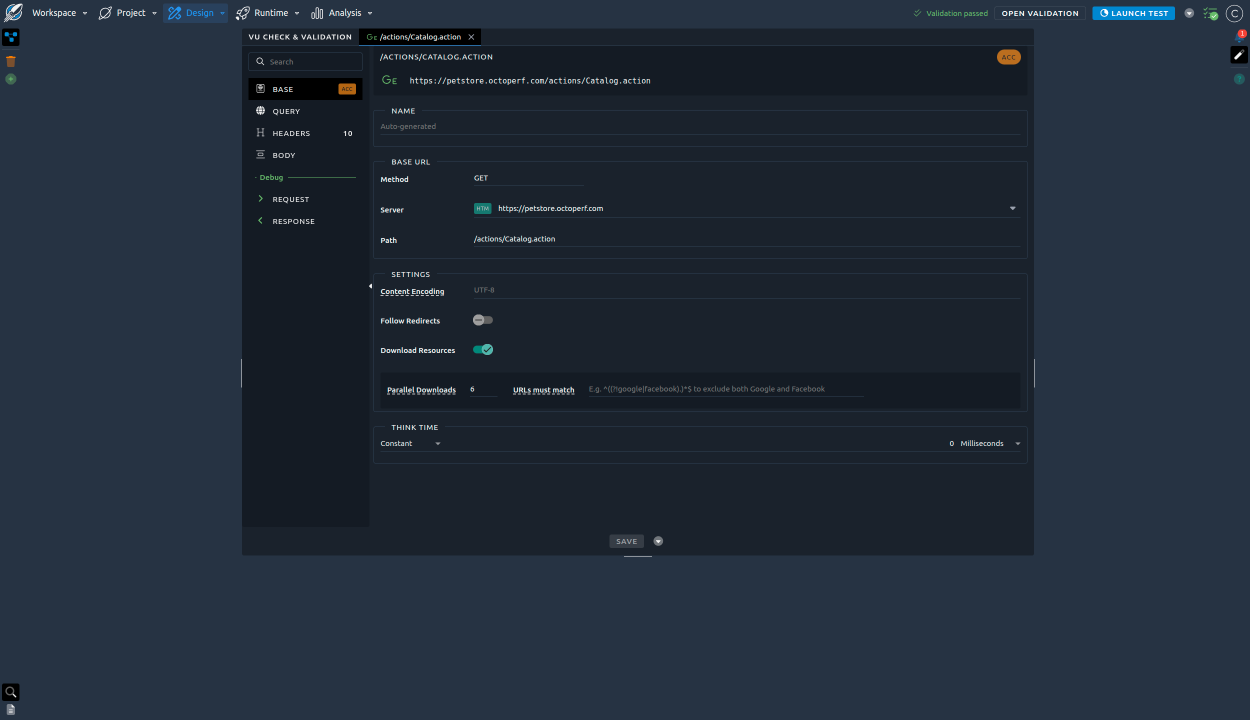
Task: Toggle the Download Resources switch
Action: click(x=483, y=350)
